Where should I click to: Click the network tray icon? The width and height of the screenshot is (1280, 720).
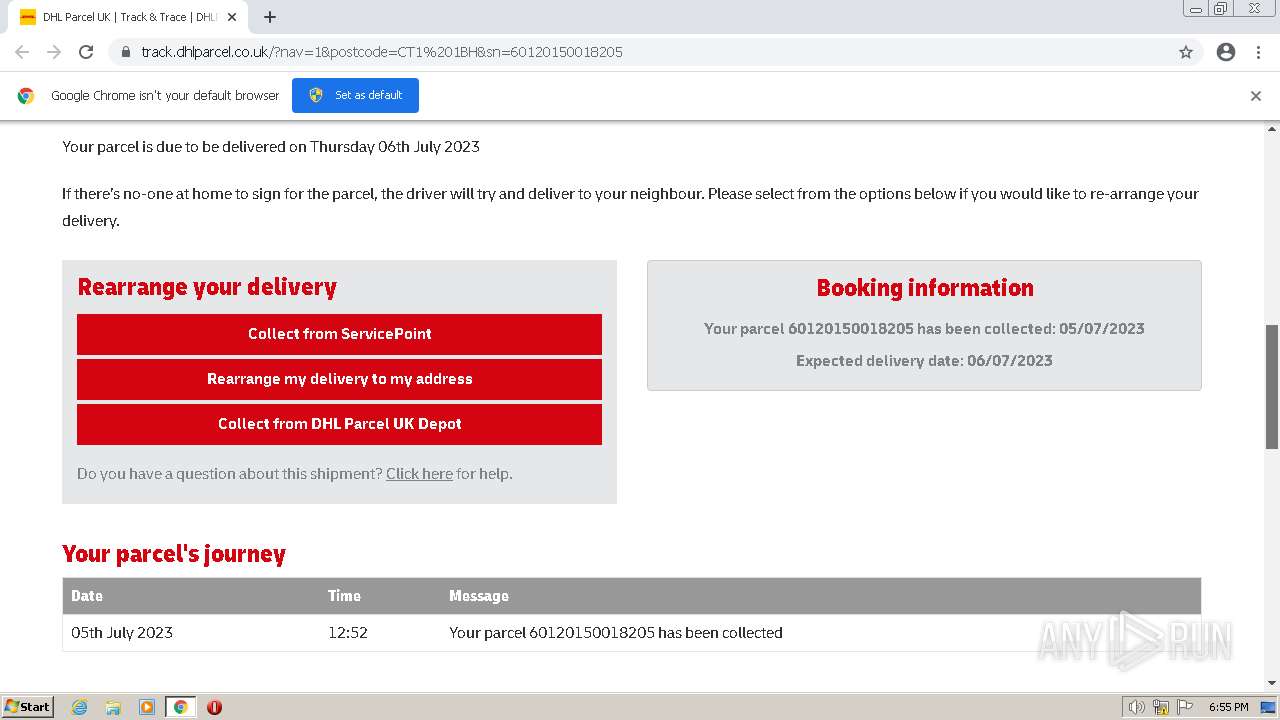(1161, 707)
